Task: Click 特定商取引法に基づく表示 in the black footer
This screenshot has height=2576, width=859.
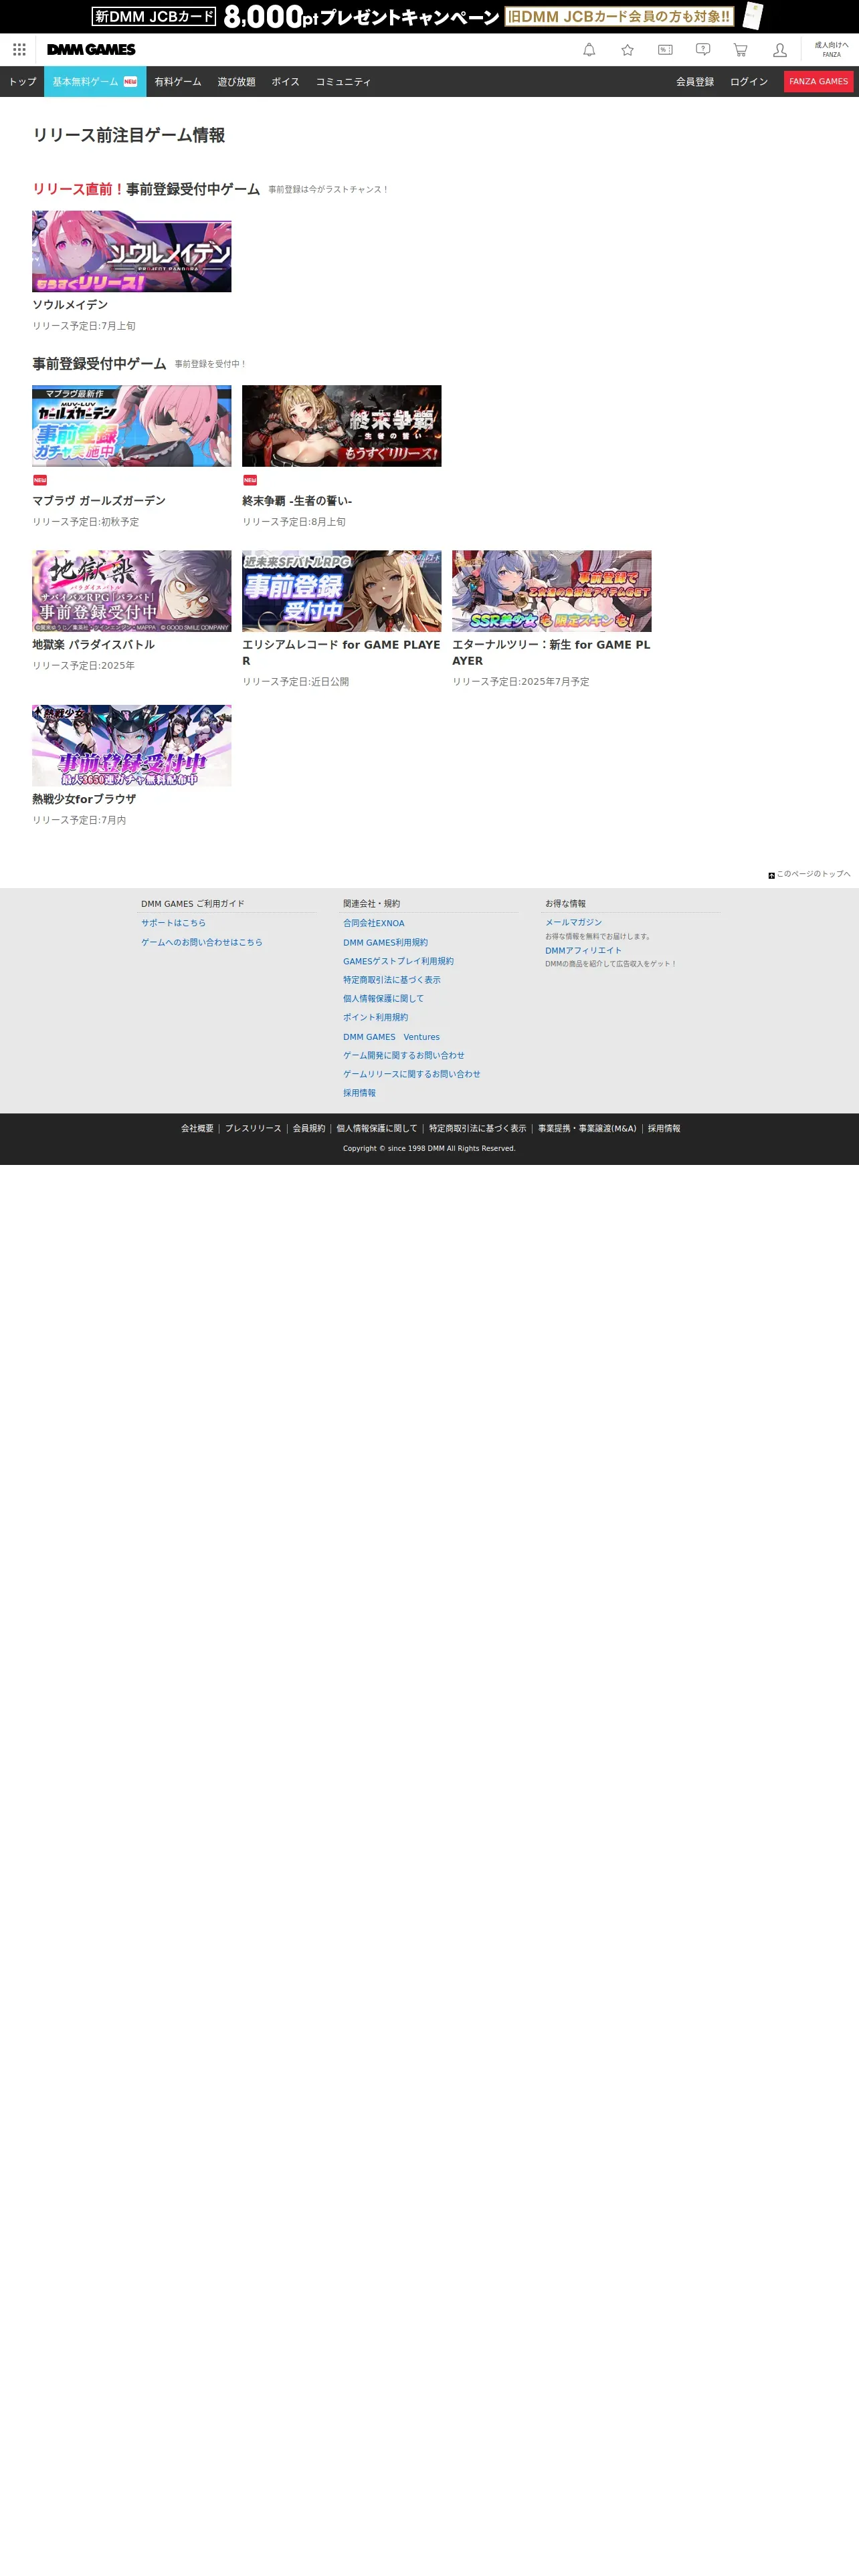Action: [x=477, y=1128]
